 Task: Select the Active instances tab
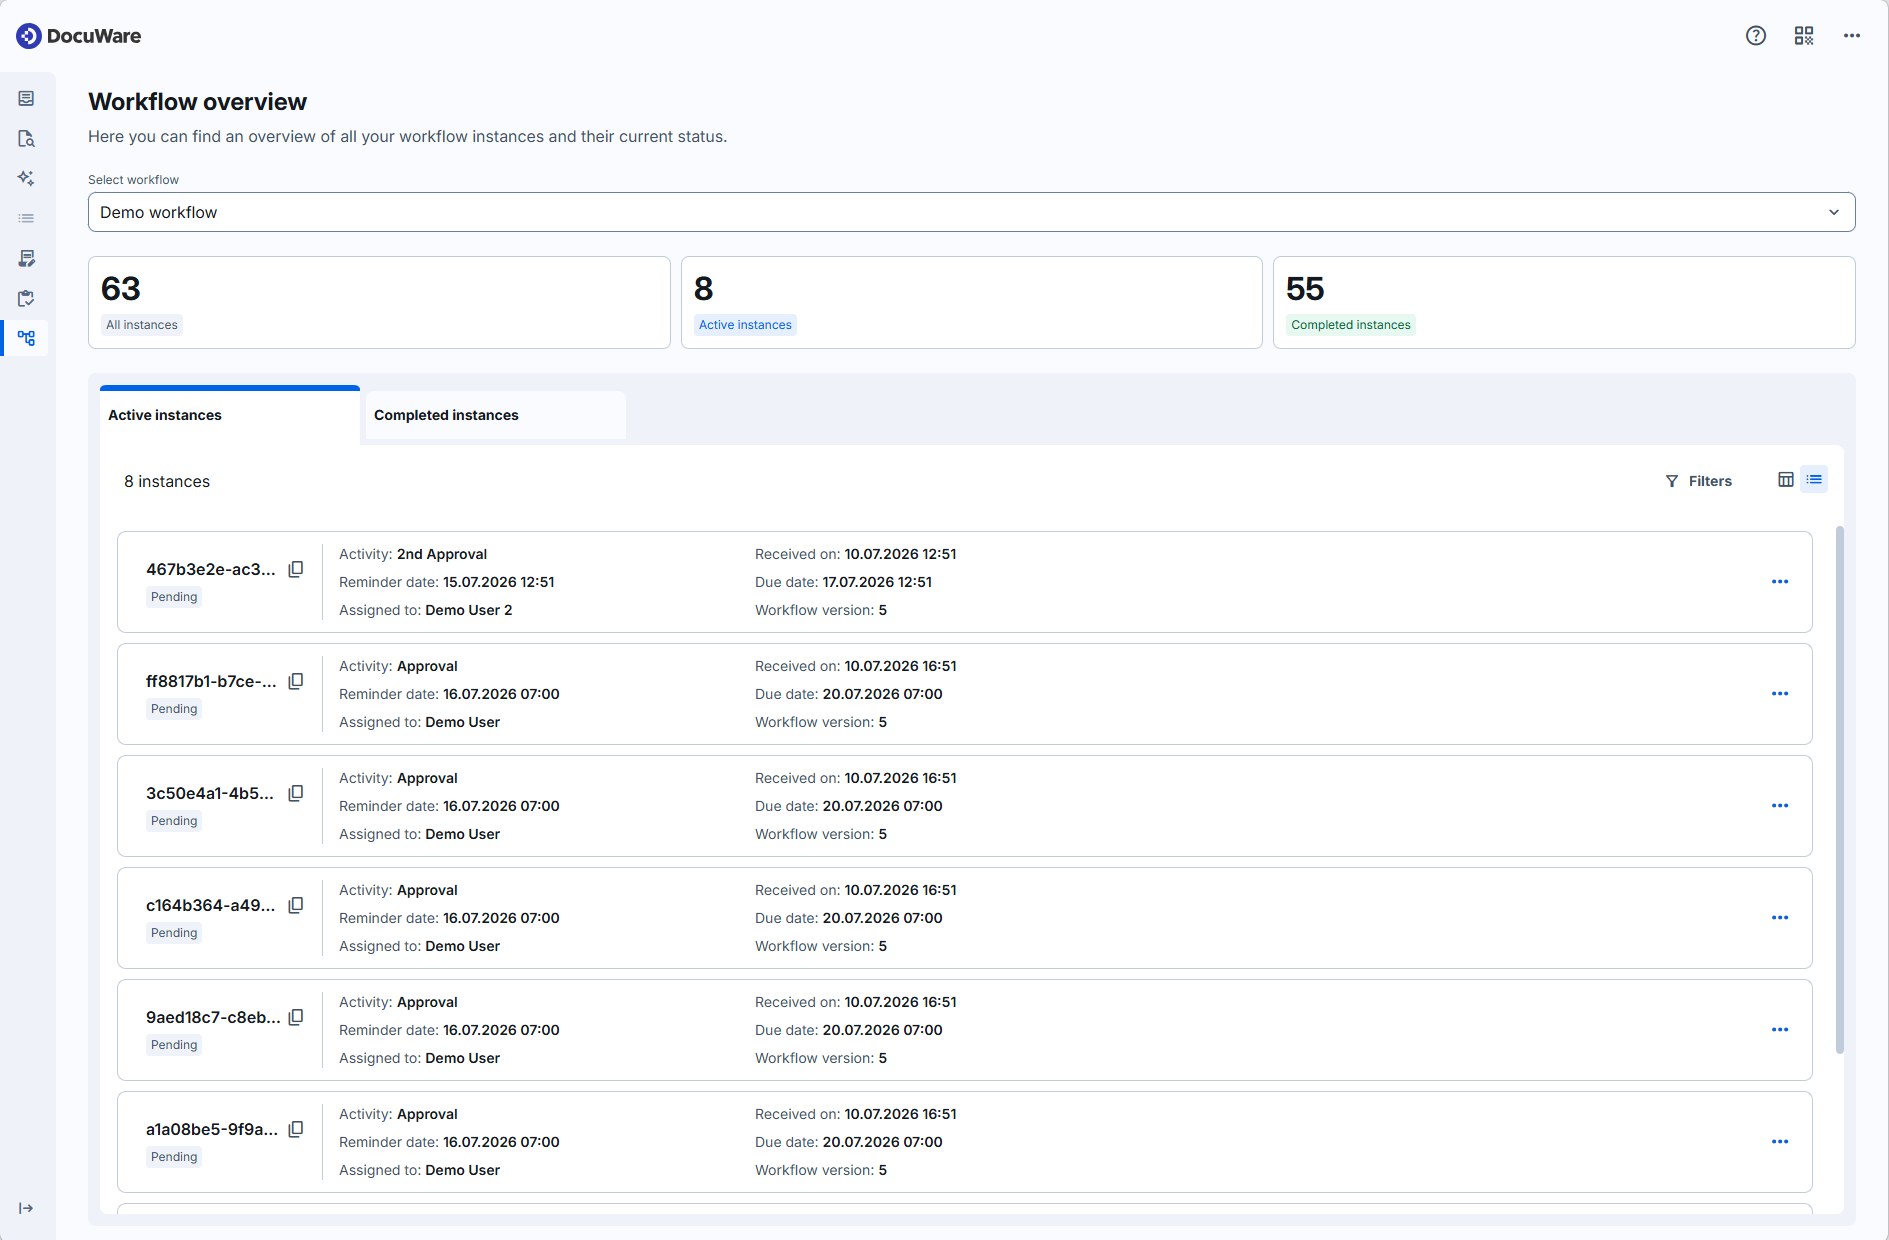230,415
